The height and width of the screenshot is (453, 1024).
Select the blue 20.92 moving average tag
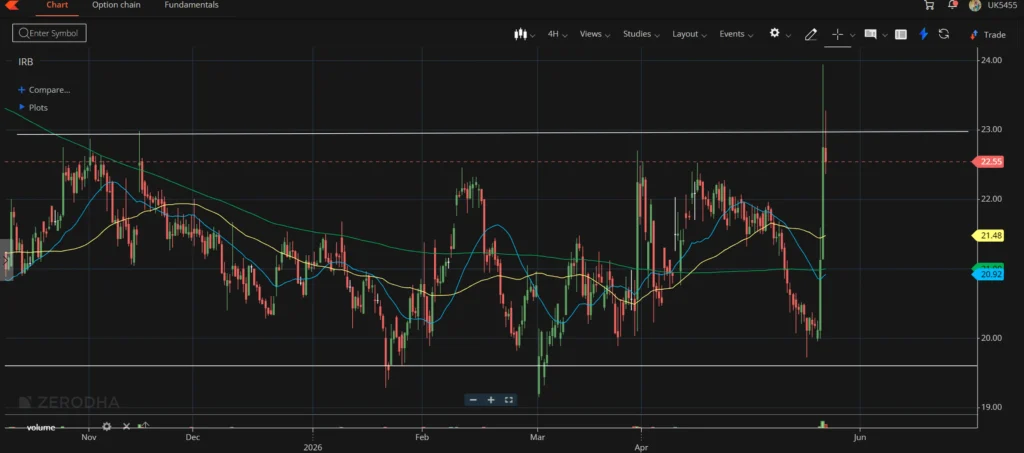click(x=987, y=275)
